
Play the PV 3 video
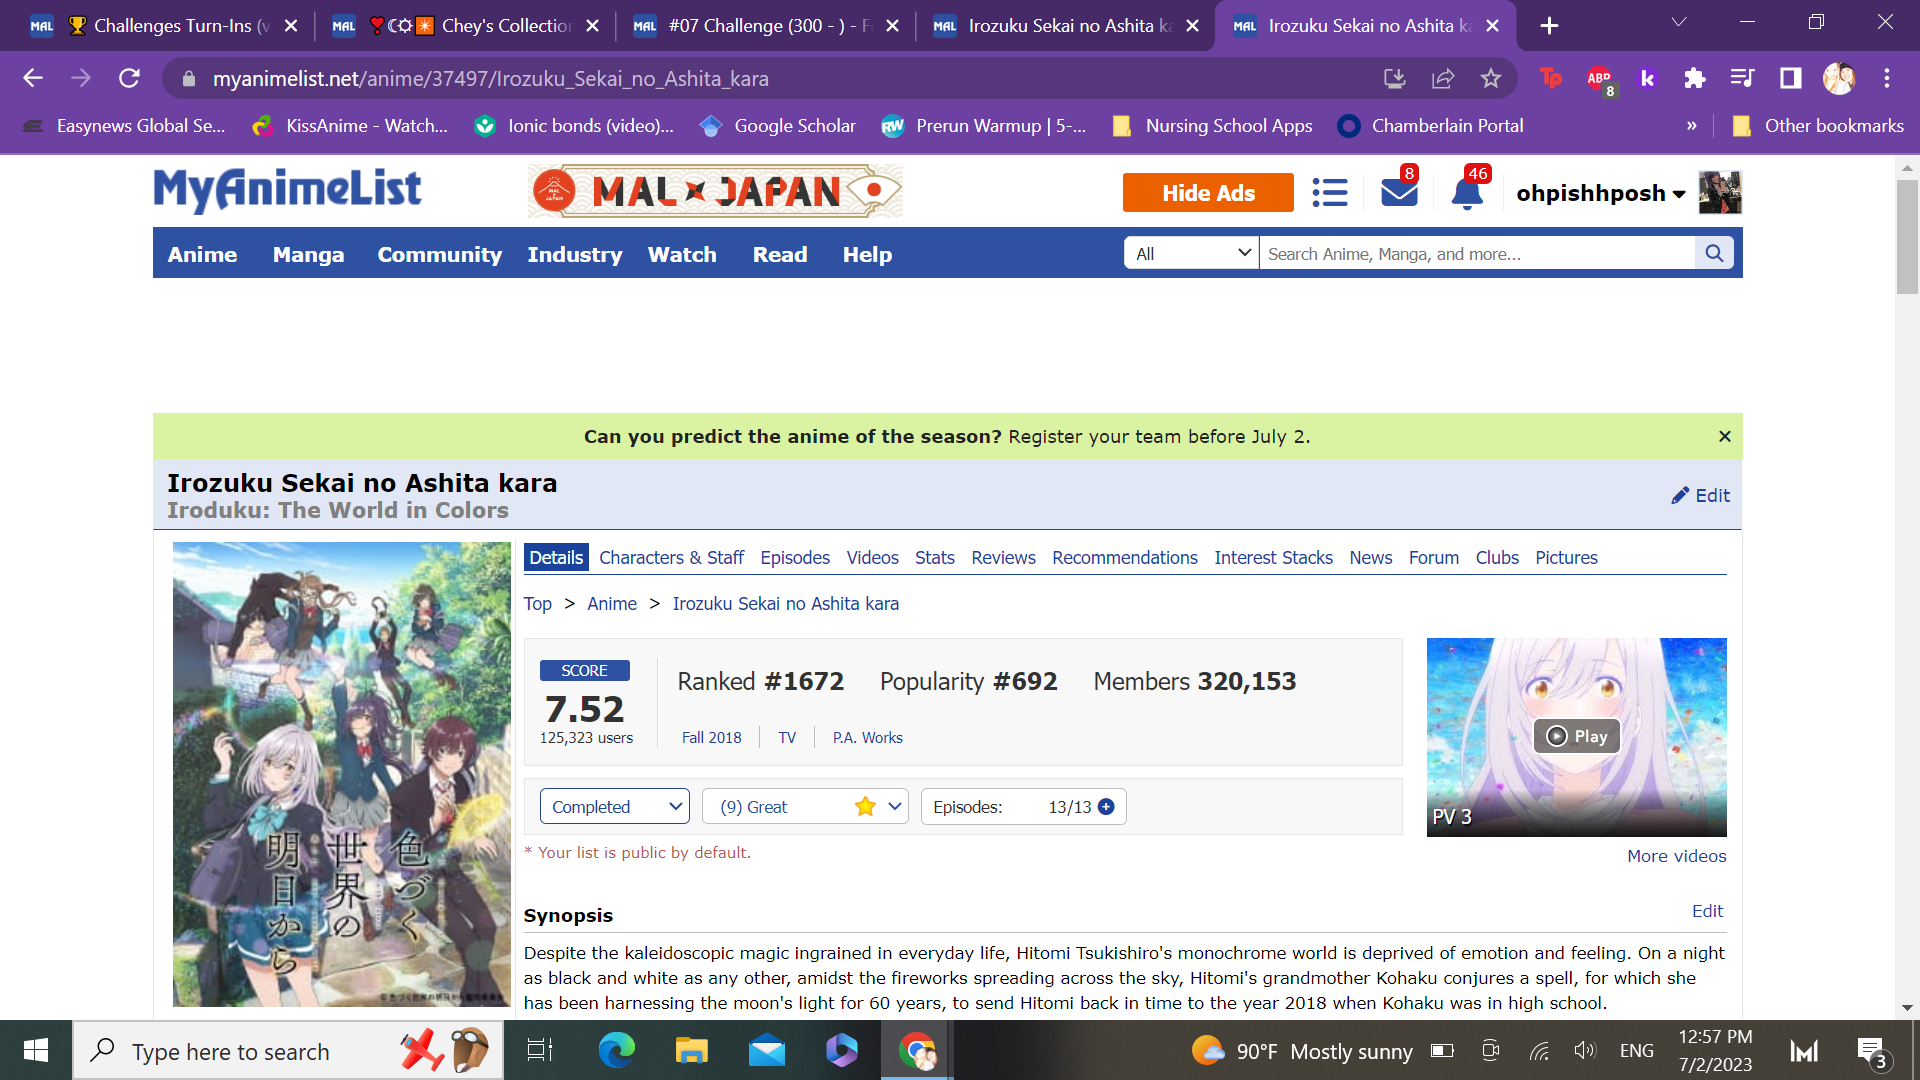tap(1576, 736)
